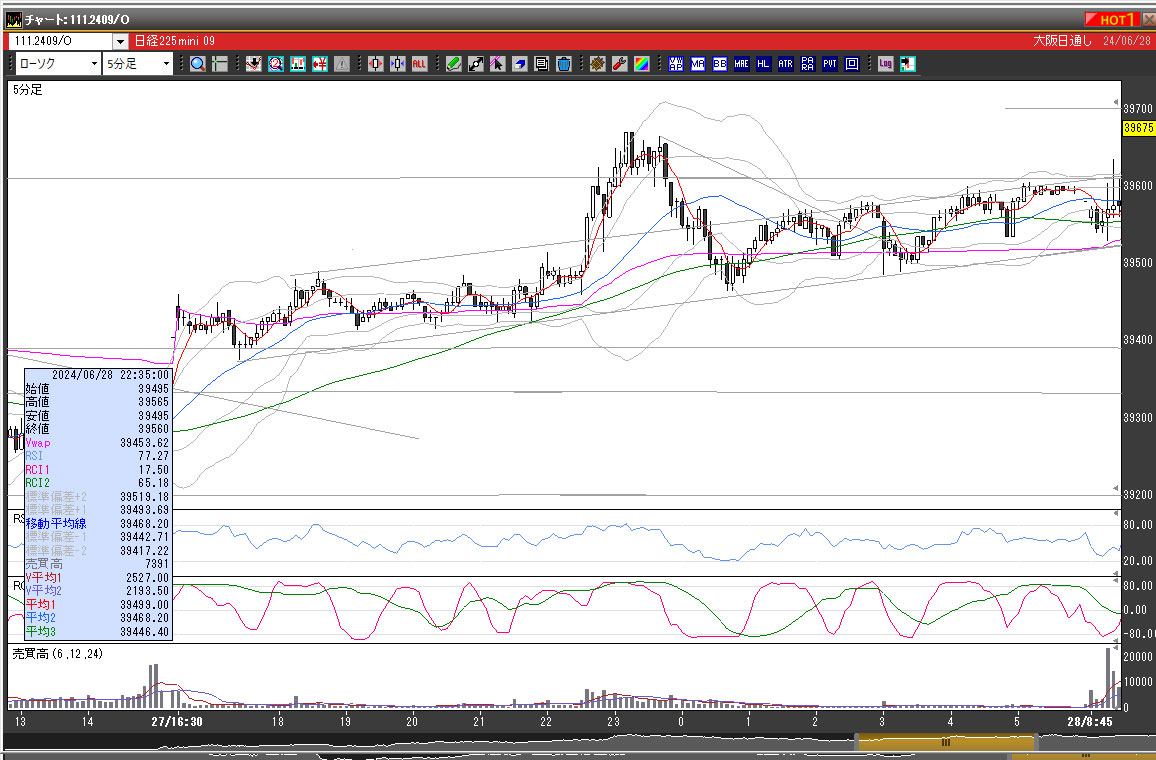Click the red ALL display icon
1156x760 pixels.
click(419, 64)
